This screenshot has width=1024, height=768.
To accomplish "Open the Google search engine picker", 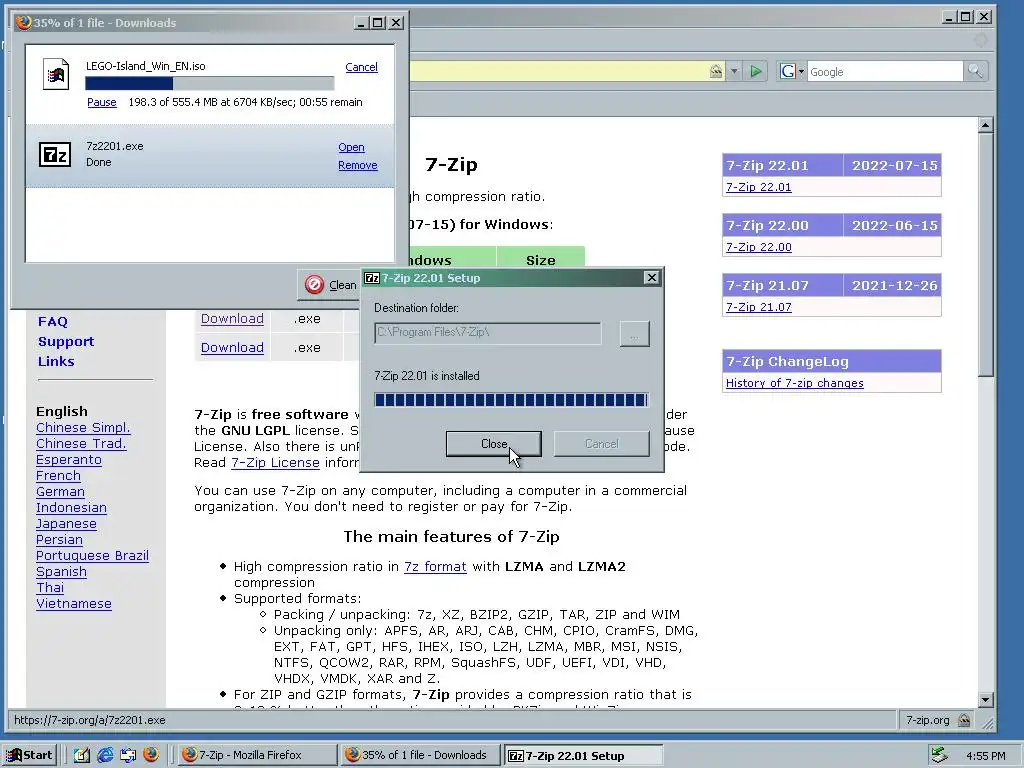I will [792, 71].
